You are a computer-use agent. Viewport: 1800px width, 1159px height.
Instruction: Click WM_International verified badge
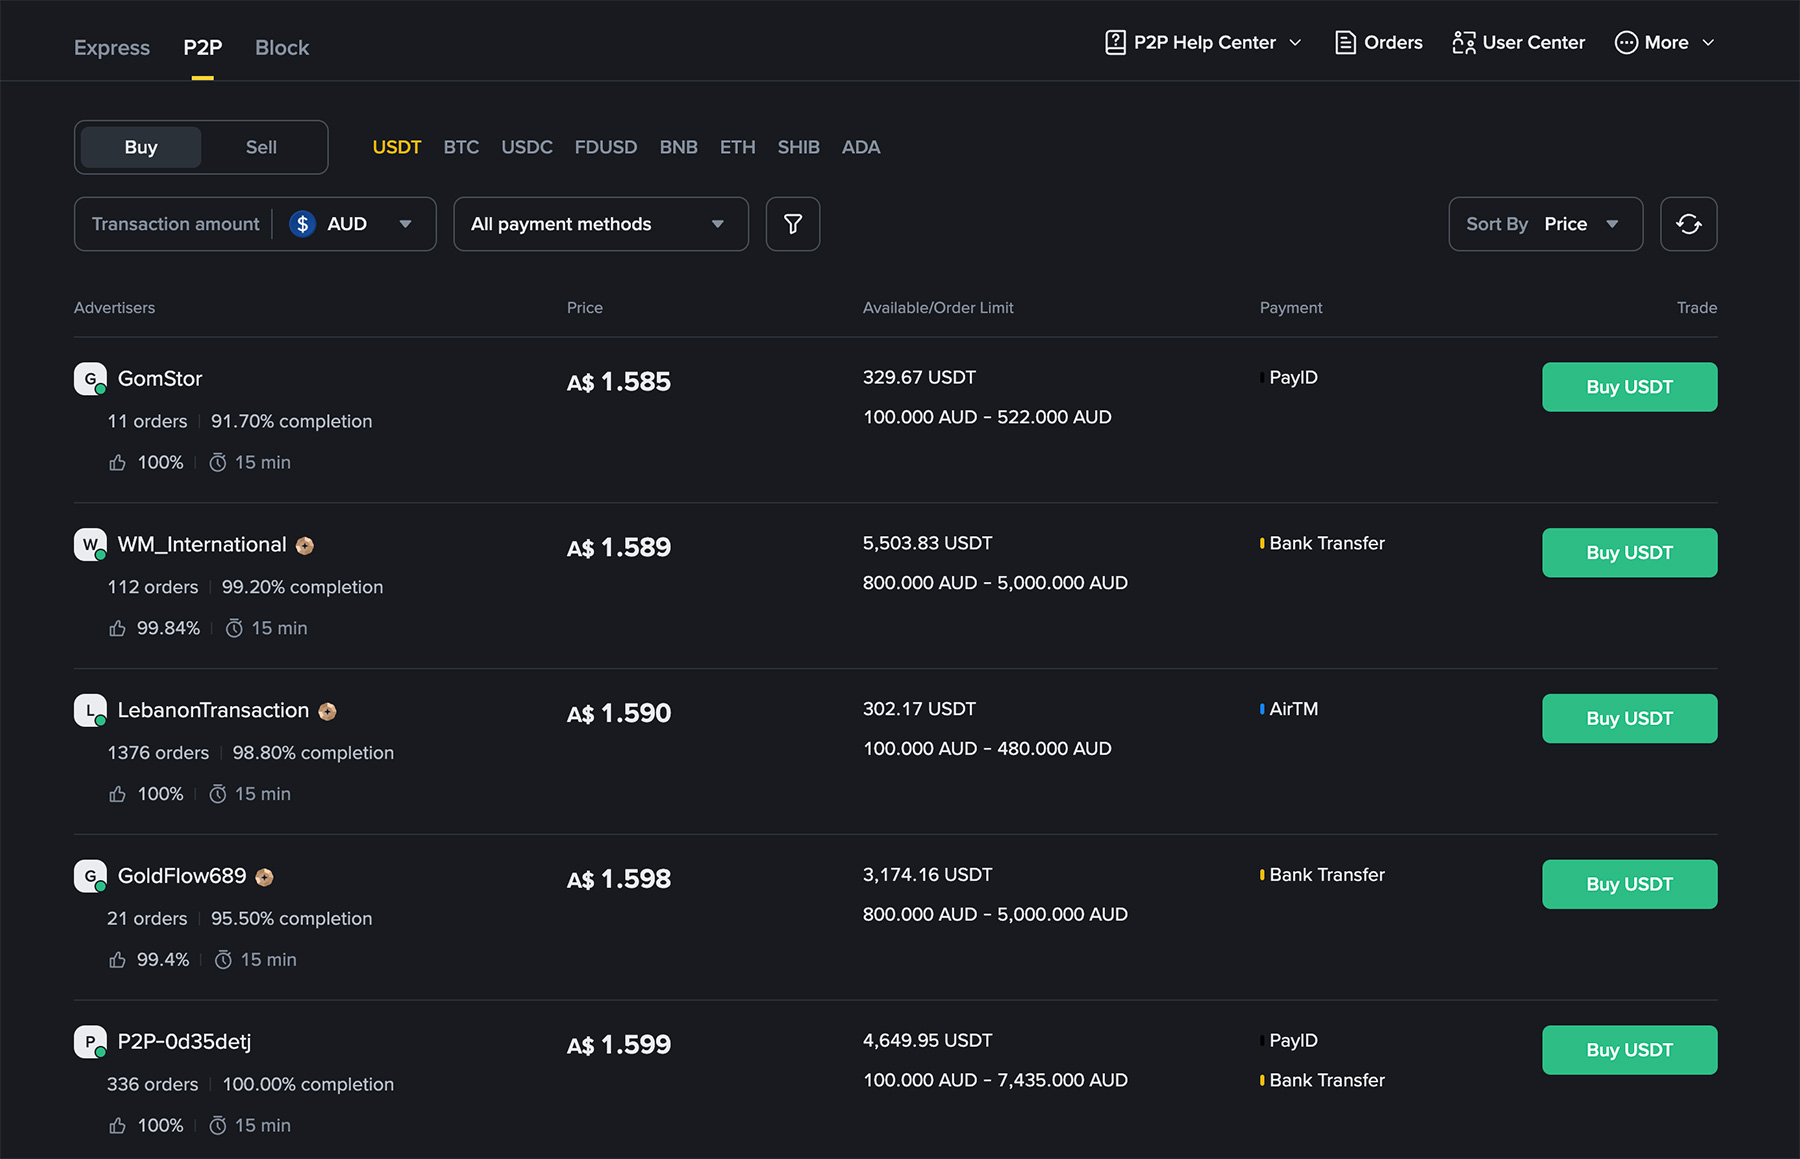pos(305,545)
